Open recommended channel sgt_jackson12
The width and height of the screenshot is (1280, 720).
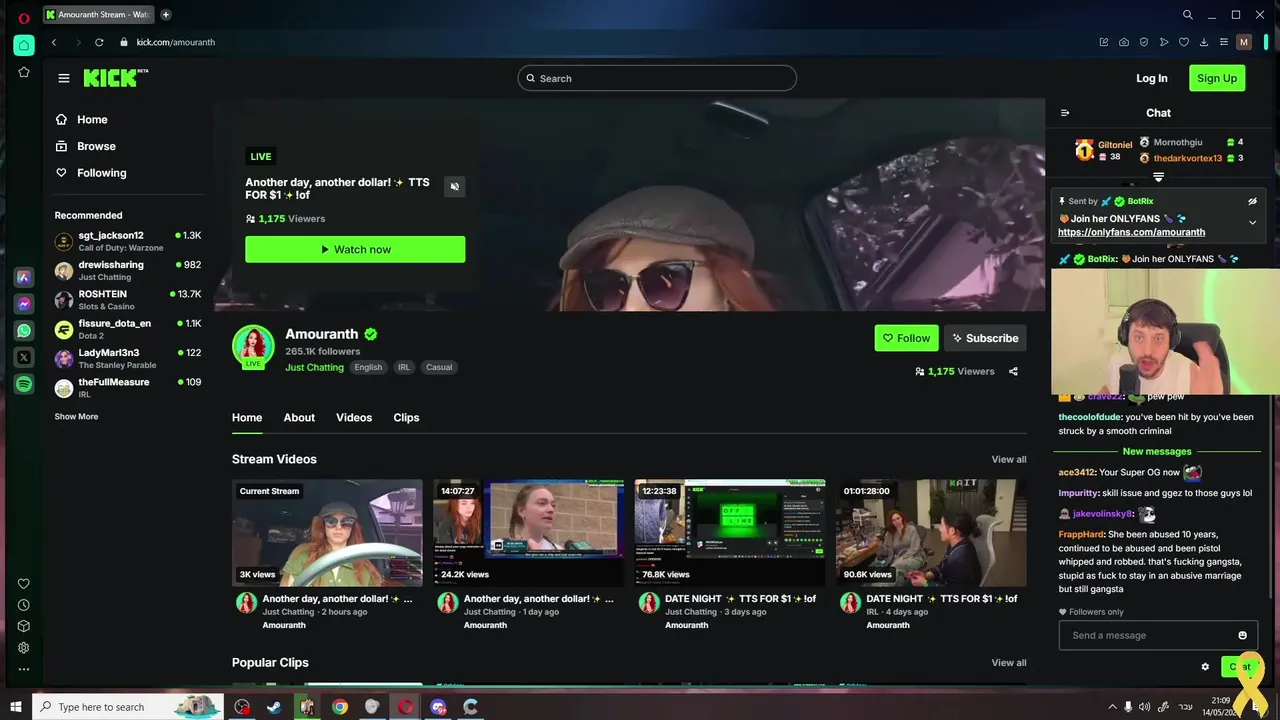coord(128,241)
